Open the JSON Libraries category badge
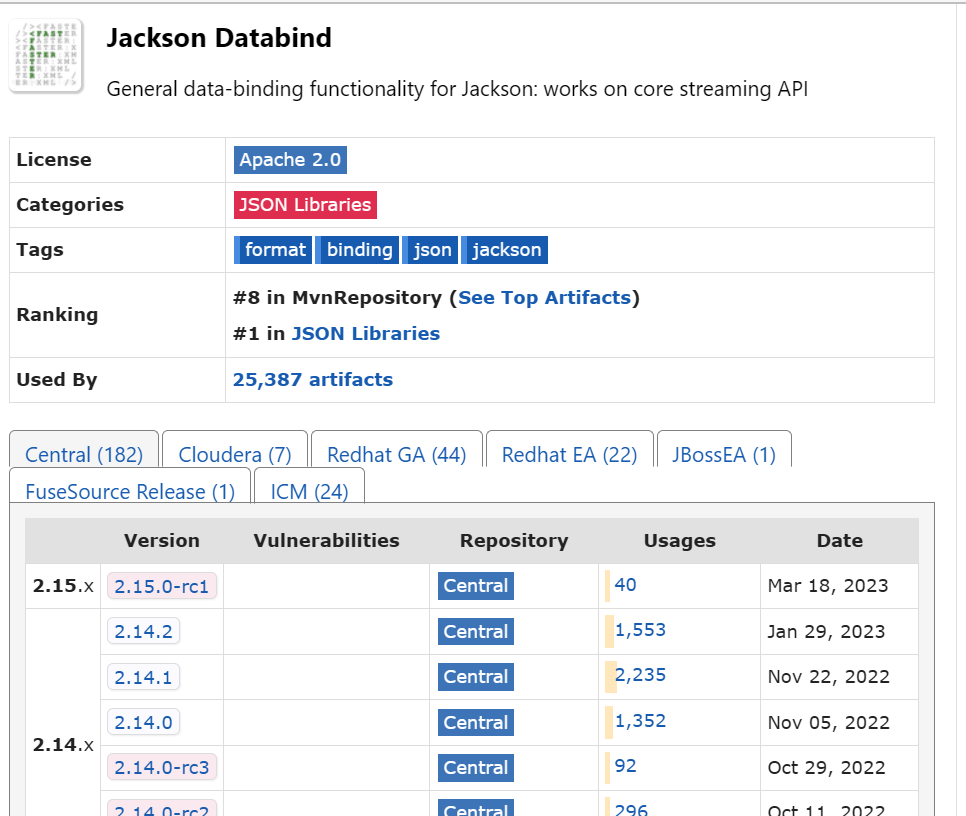 tap(305, 205)
